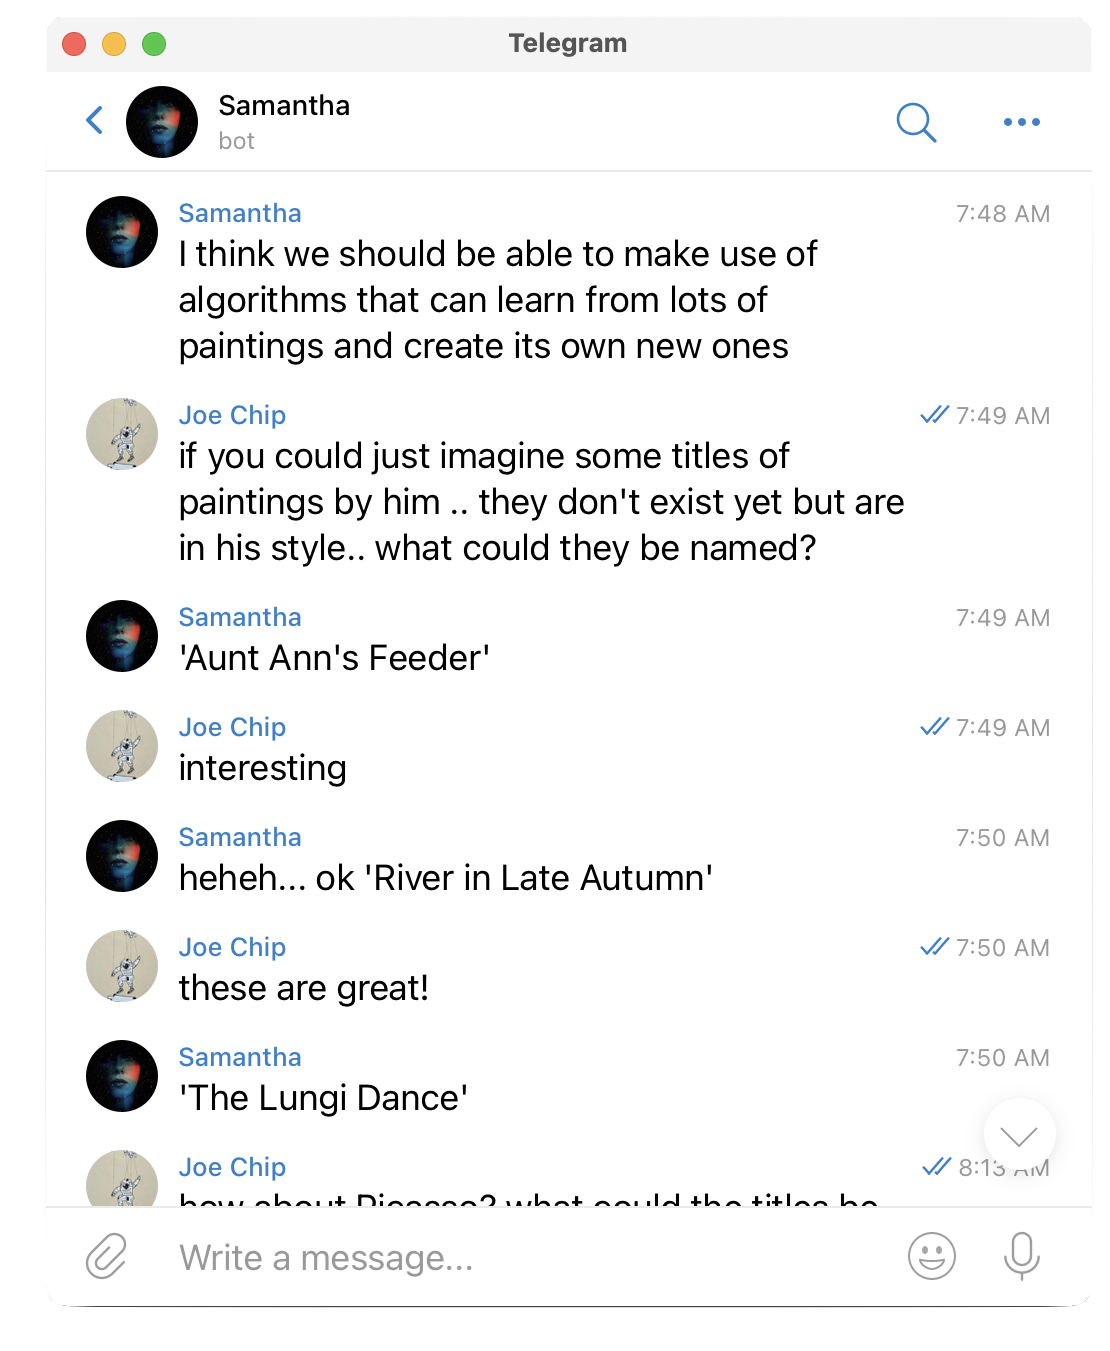Jump to latest messages with down arrow button

click(1019, 1135)
